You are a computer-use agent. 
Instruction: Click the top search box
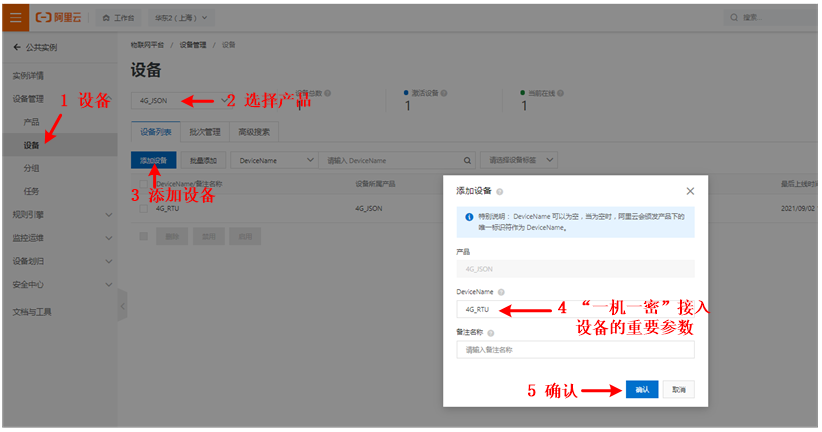pyautogui.click(x=772, y=17)
